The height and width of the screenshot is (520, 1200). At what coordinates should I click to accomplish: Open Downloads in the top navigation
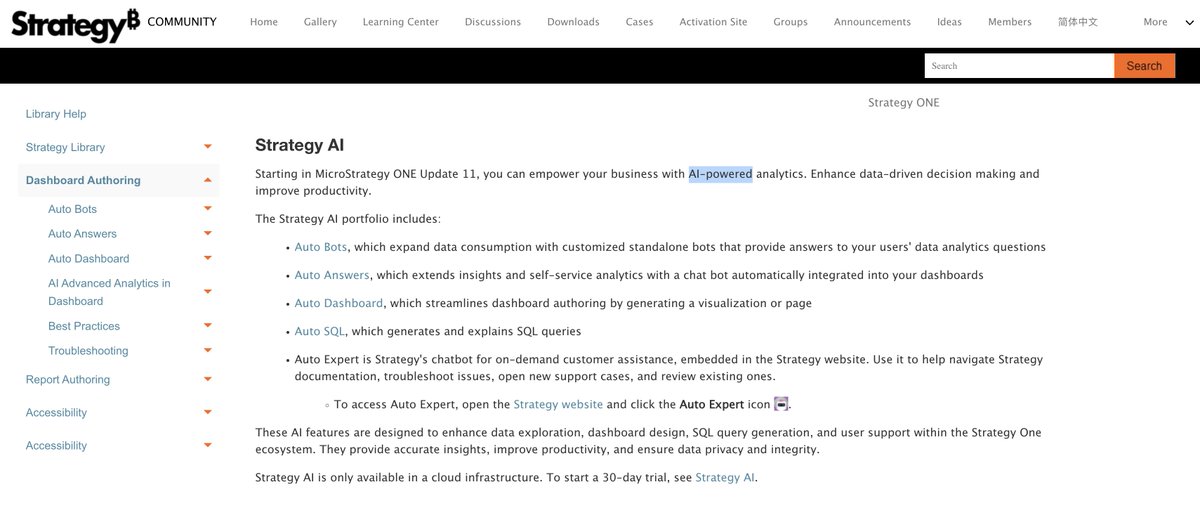573,22
